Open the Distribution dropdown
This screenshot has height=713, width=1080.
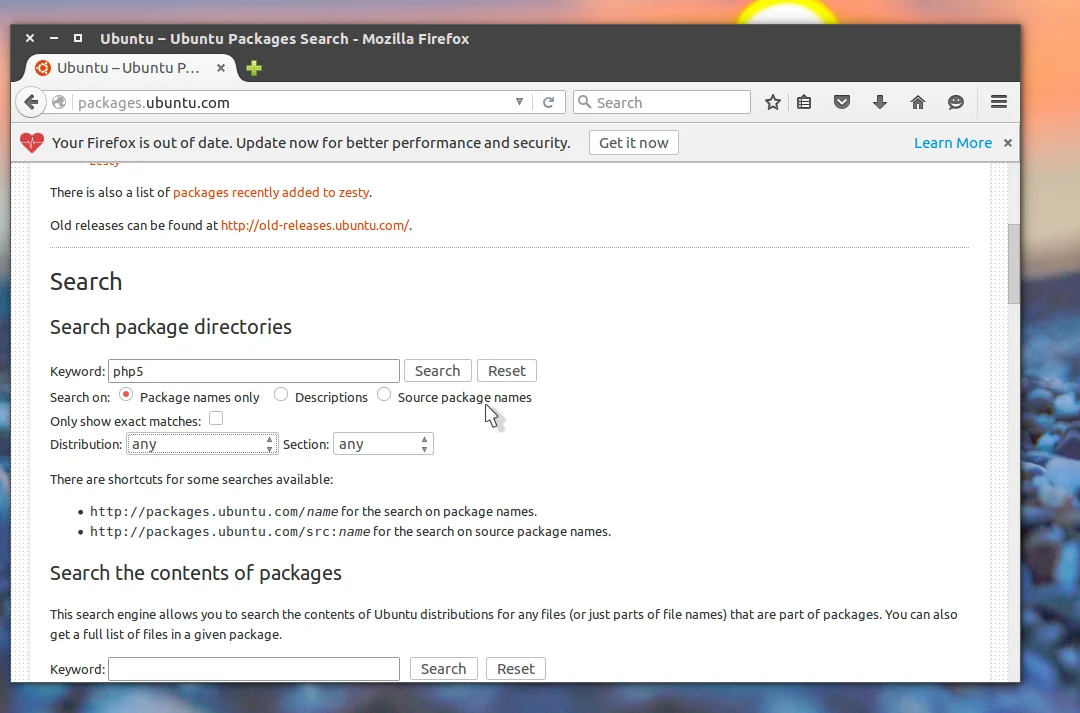202,444
